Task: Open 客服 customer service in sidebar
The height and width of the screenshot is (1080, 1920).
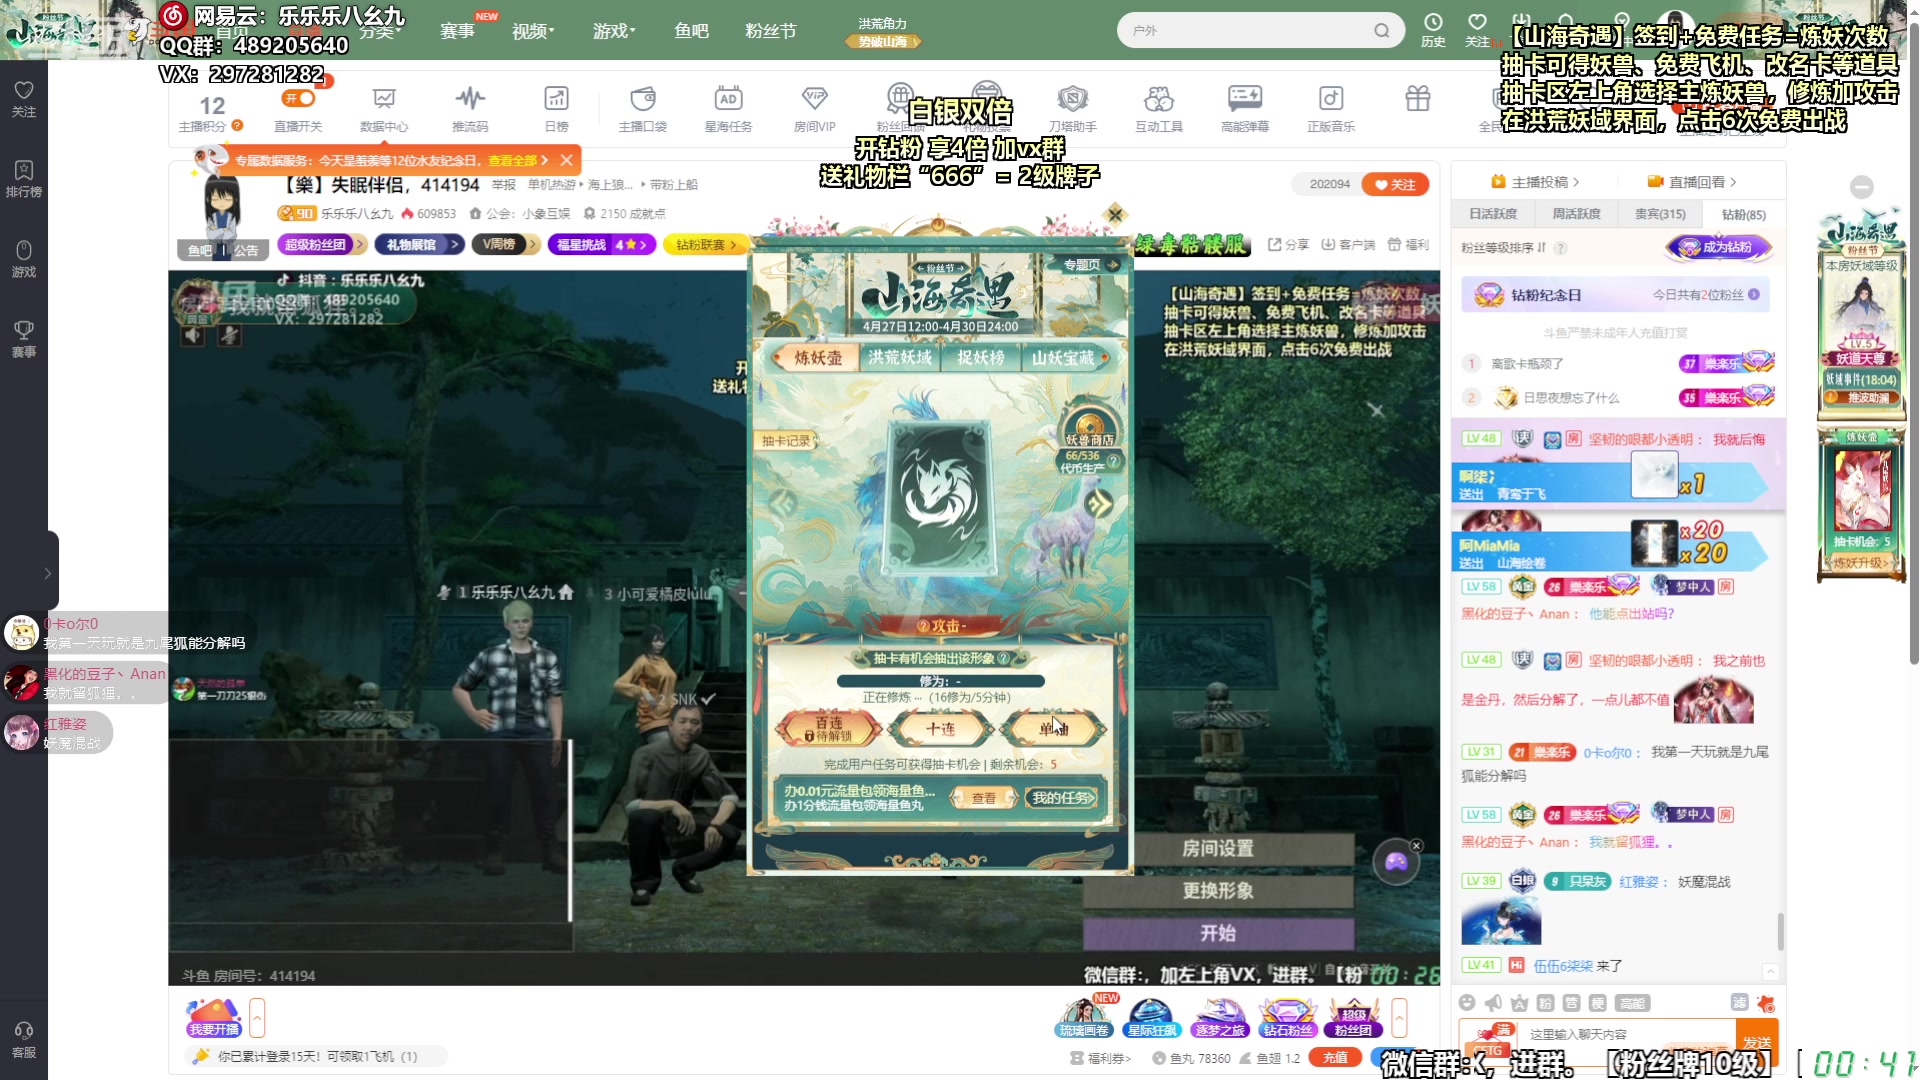Action: pyautogui.click(x=24, y=1040)
